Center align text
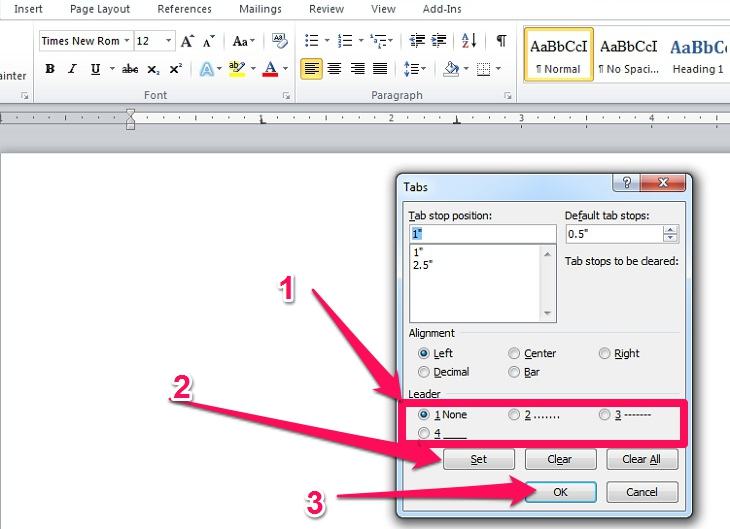The image size is (730, 529). [334, 69]
